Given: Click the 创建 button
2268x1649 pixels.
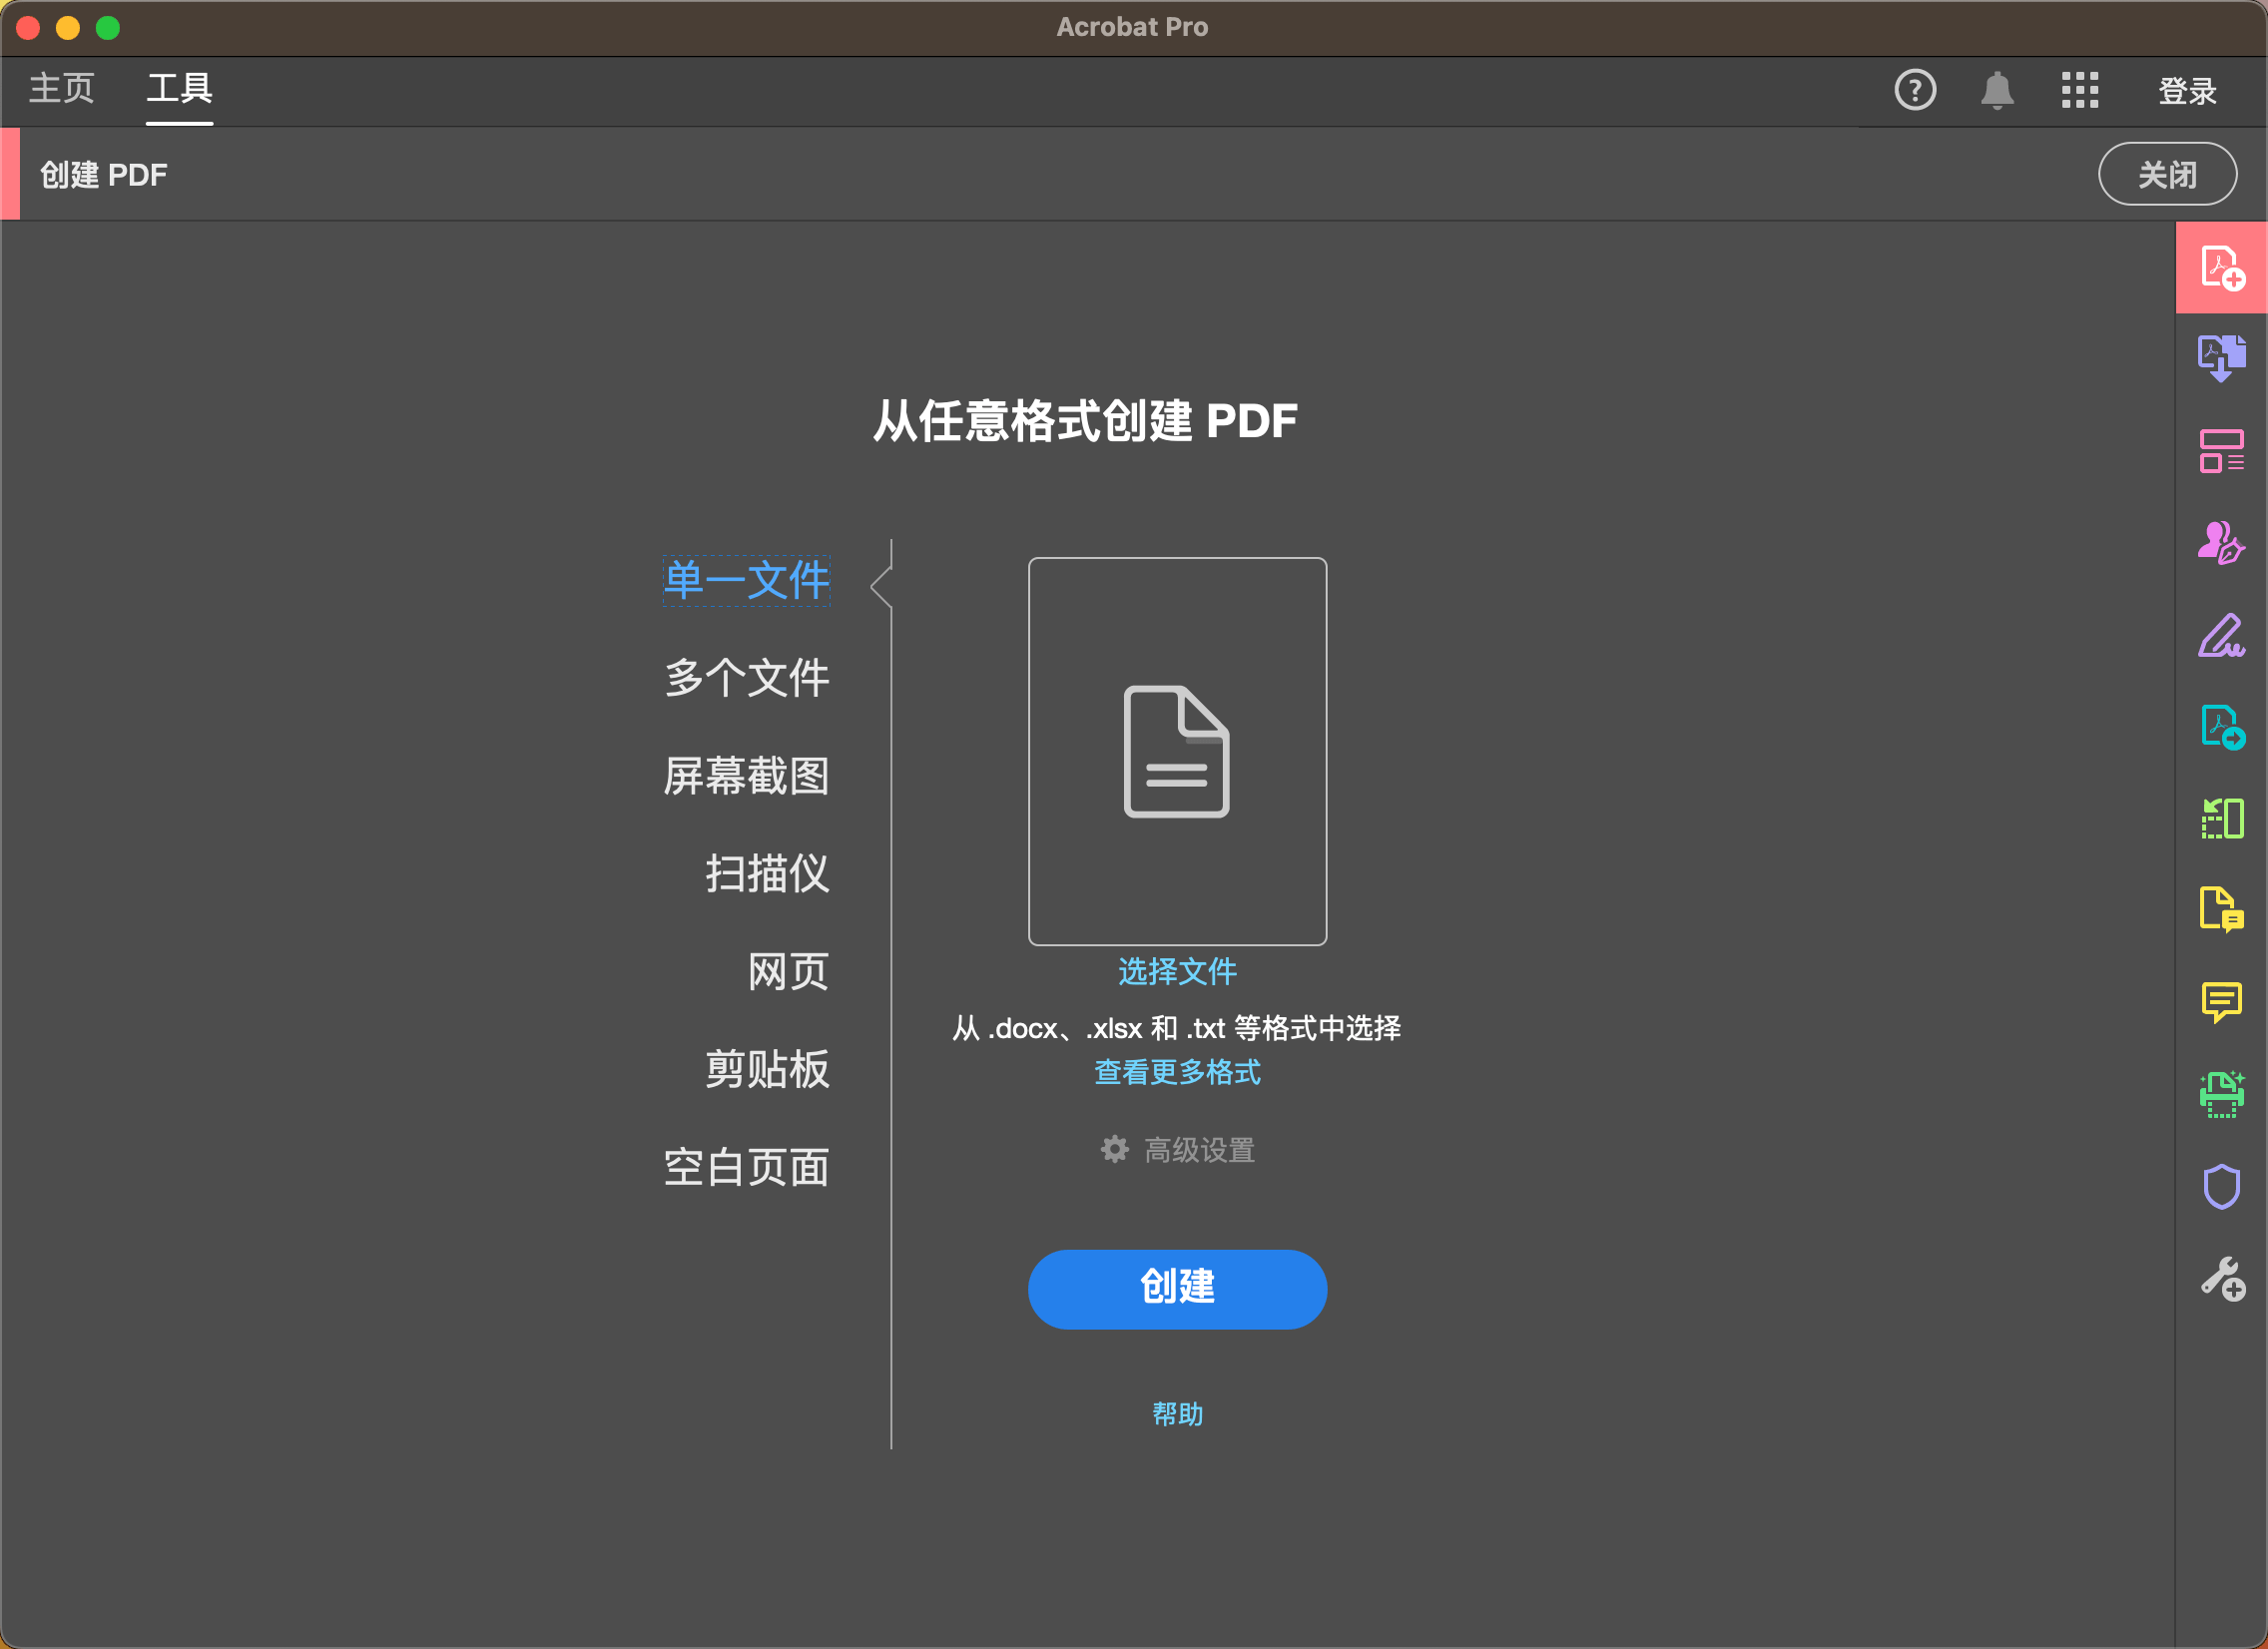Looking at the screenshot, I should pos(1177,1289).
